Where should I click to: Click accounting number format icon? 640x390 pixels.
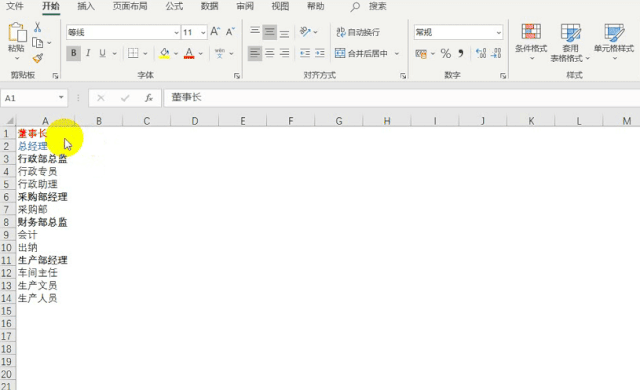(421, 53)
